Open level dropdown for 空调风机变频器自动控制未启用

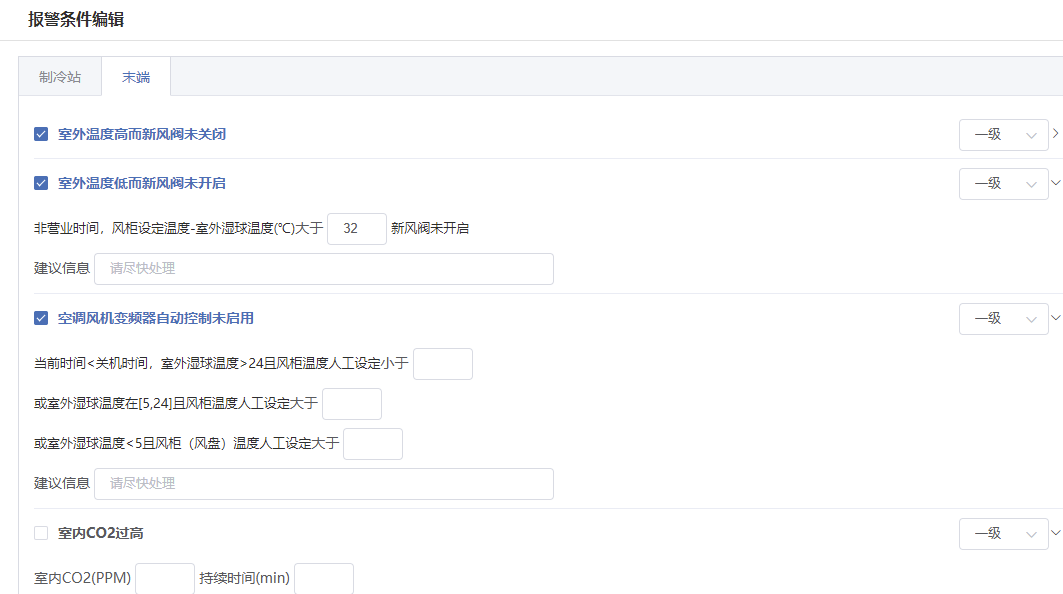(x=1003, y=318)
